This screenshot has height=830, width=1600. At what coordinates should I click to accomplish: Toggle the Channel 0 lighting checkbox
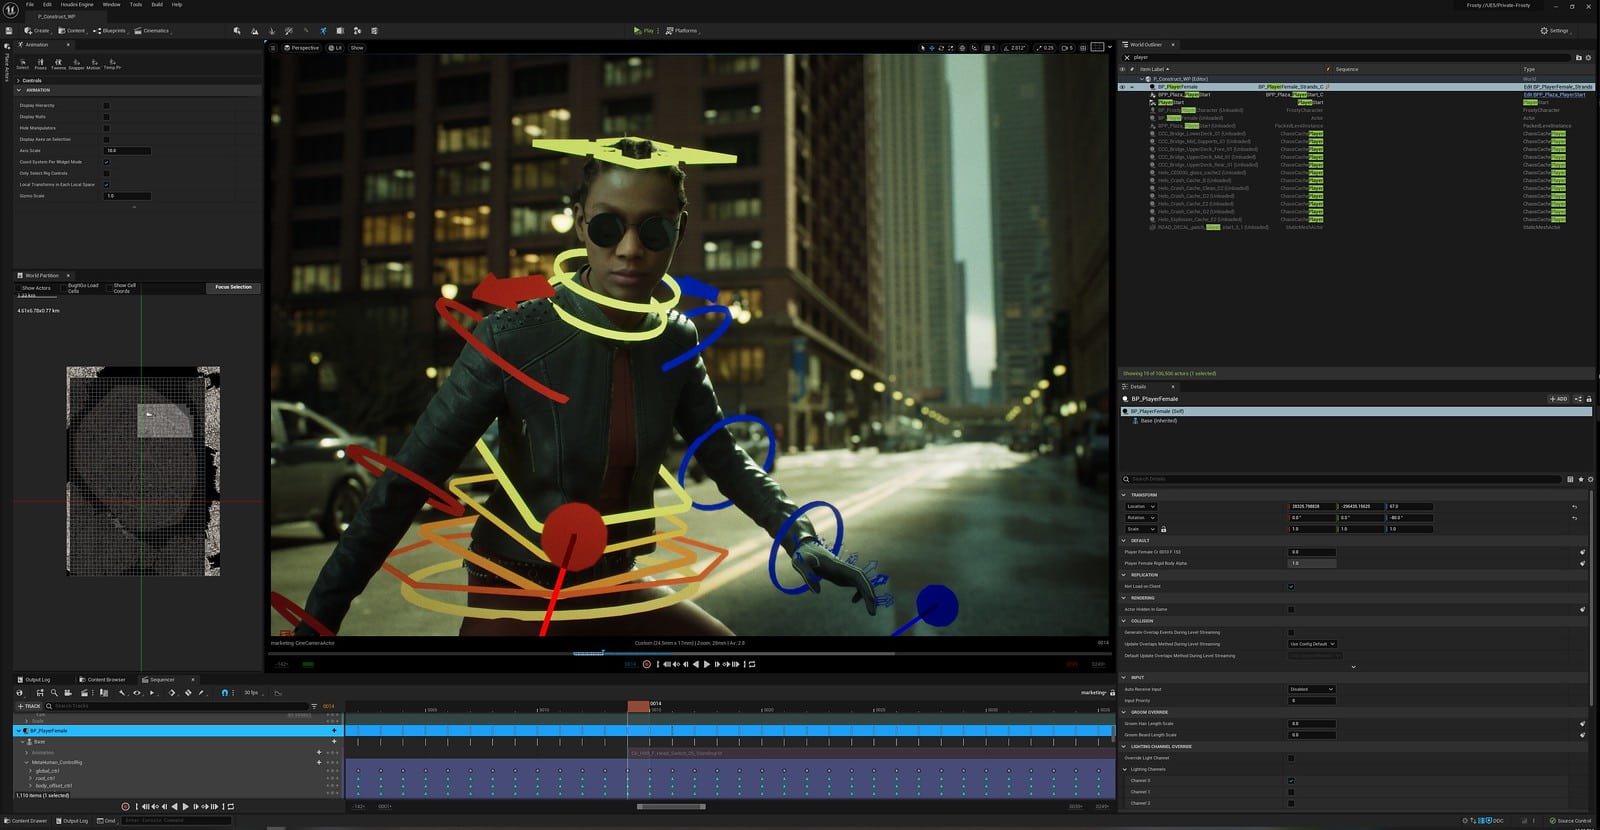(x=1291, y=781)
